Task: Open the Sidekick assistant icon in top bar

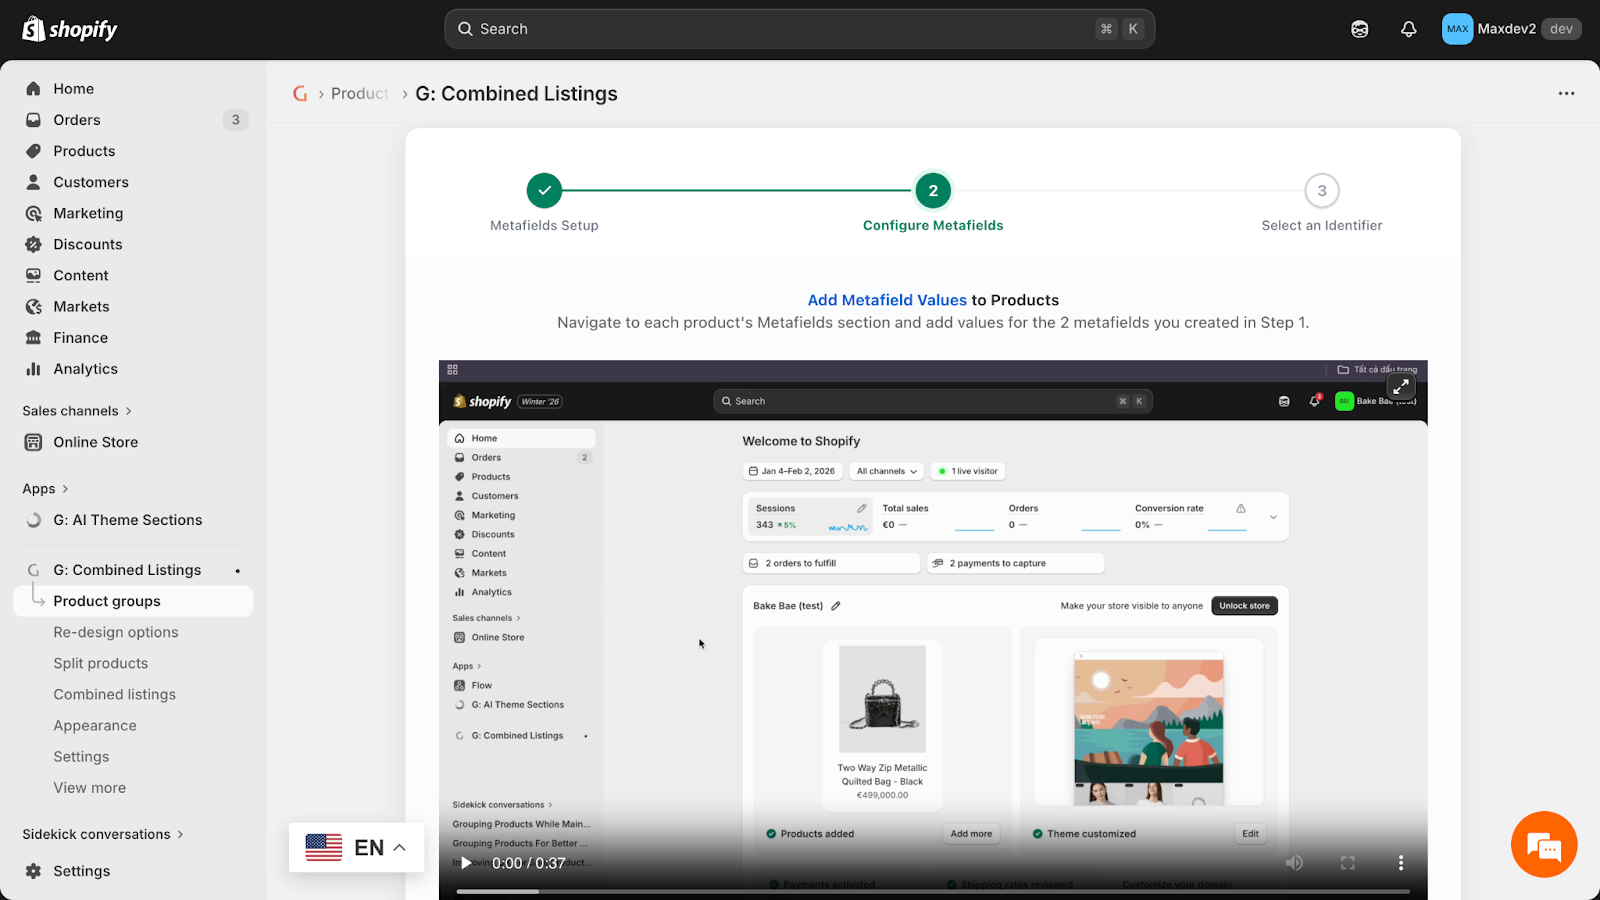Action: (x=1360, y=29)
